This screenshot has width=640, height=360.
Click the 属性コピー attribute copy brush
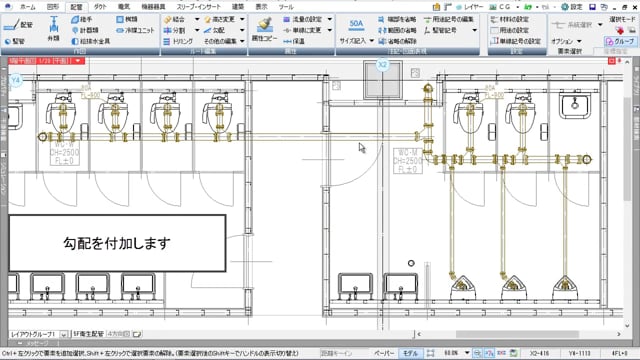[264, 29]
